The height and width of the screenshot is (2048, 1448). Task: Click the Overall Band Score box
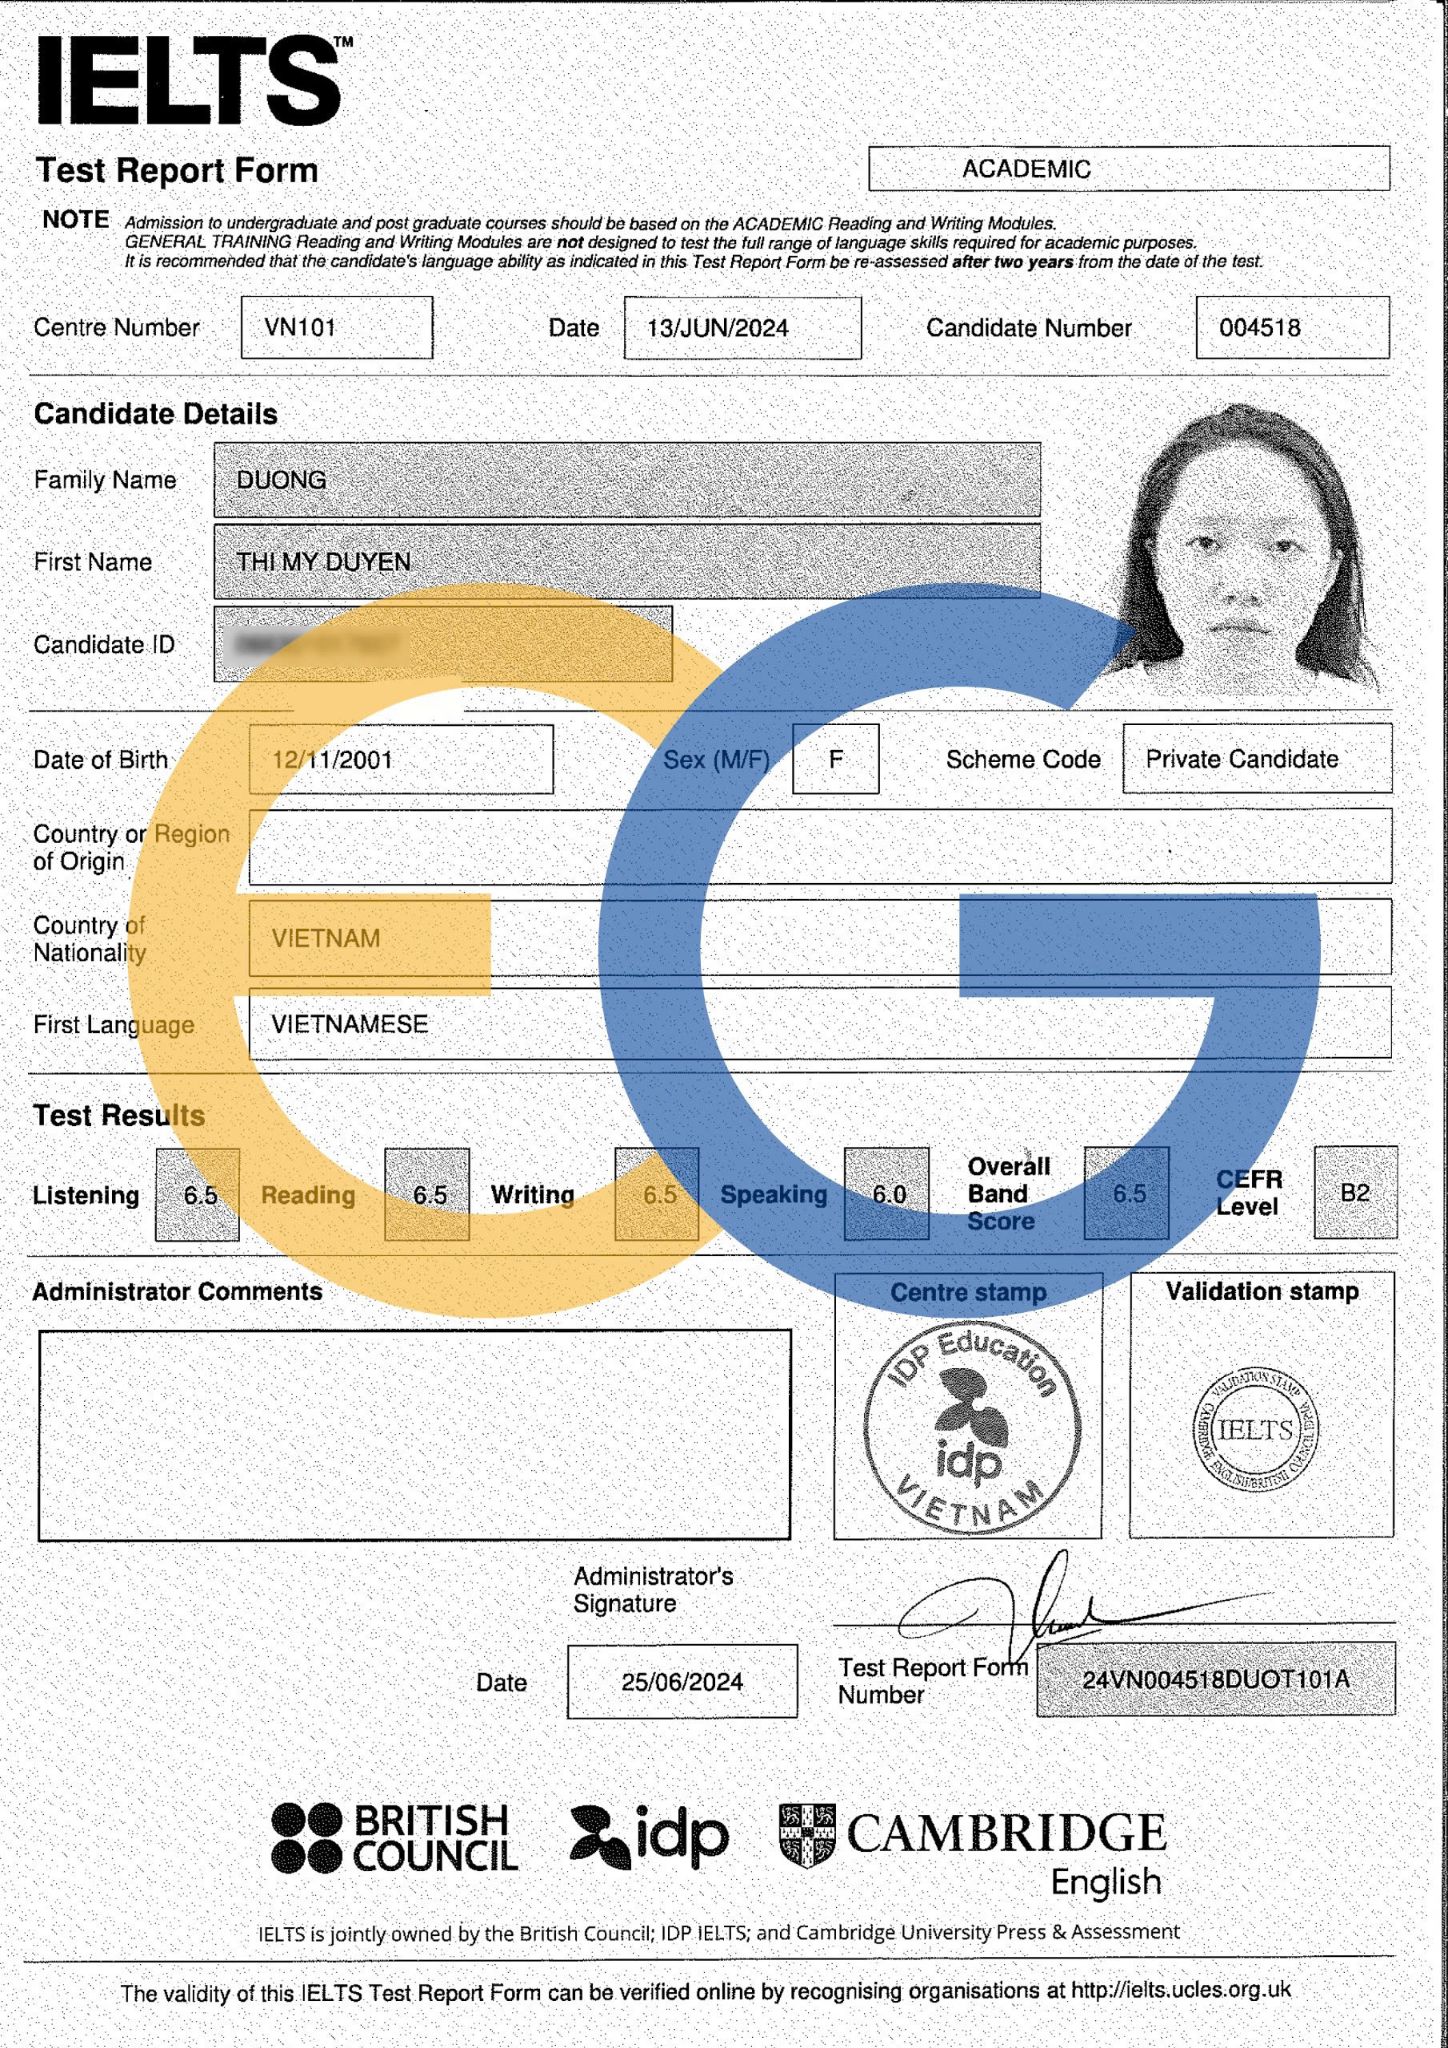1126,1194
